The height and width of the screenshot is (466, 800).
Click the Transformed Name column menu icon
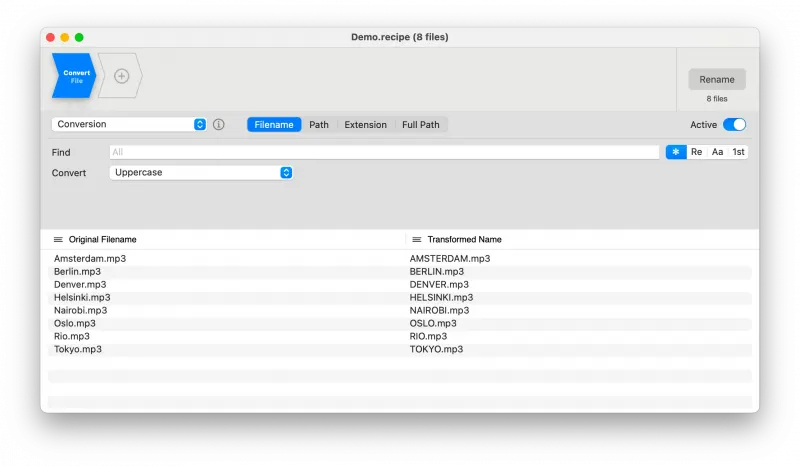coord(417,239)
